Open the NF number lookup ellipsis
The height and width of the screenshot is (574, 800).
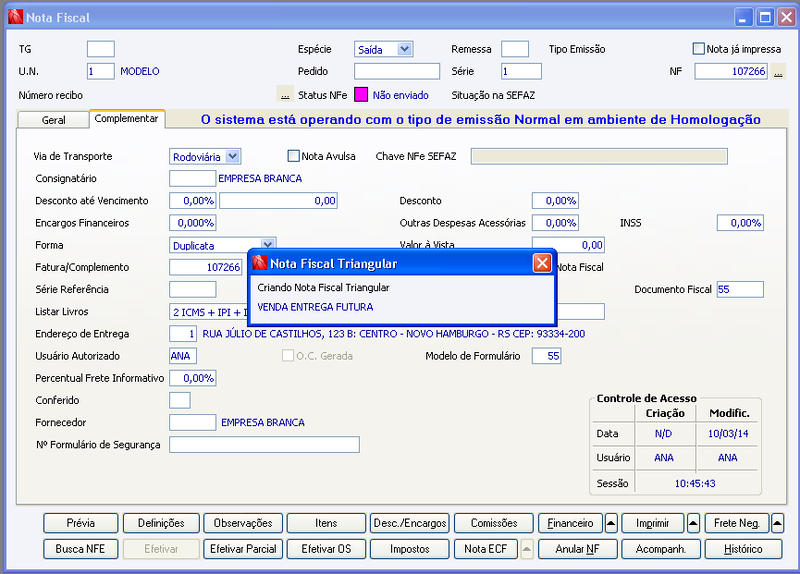coord(778,71)
